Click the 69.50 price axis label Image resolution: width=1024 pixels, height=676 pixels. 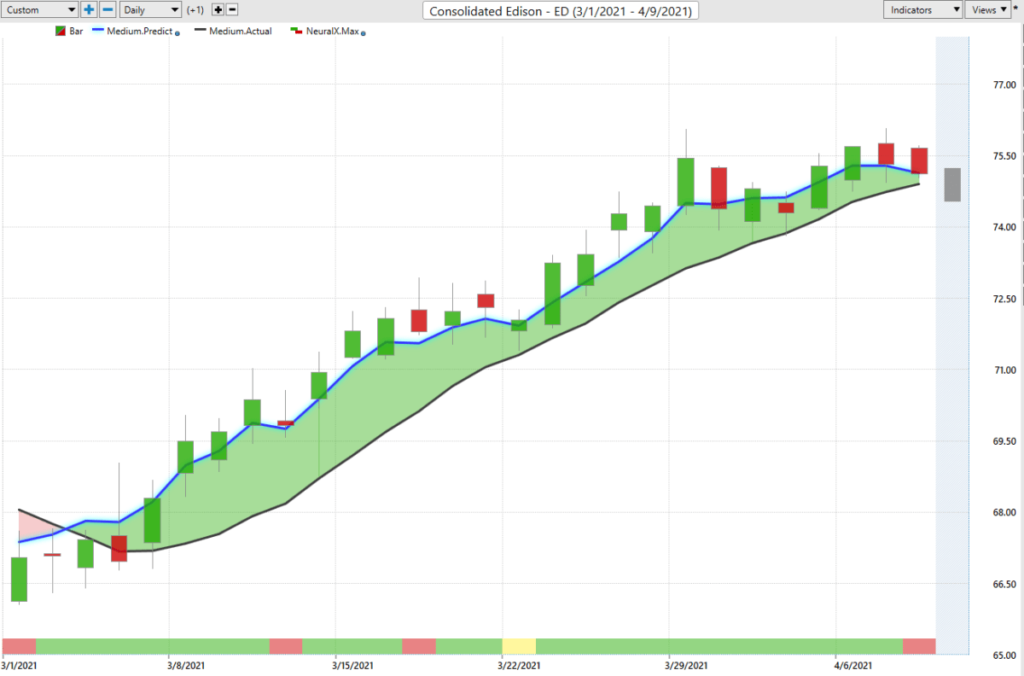(x=1004, y=442)
